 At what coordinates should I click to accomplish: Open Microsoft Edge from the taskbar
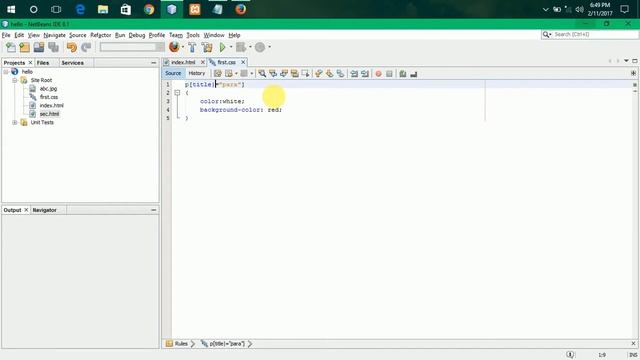pyautogui.click(x=80, y=9)
